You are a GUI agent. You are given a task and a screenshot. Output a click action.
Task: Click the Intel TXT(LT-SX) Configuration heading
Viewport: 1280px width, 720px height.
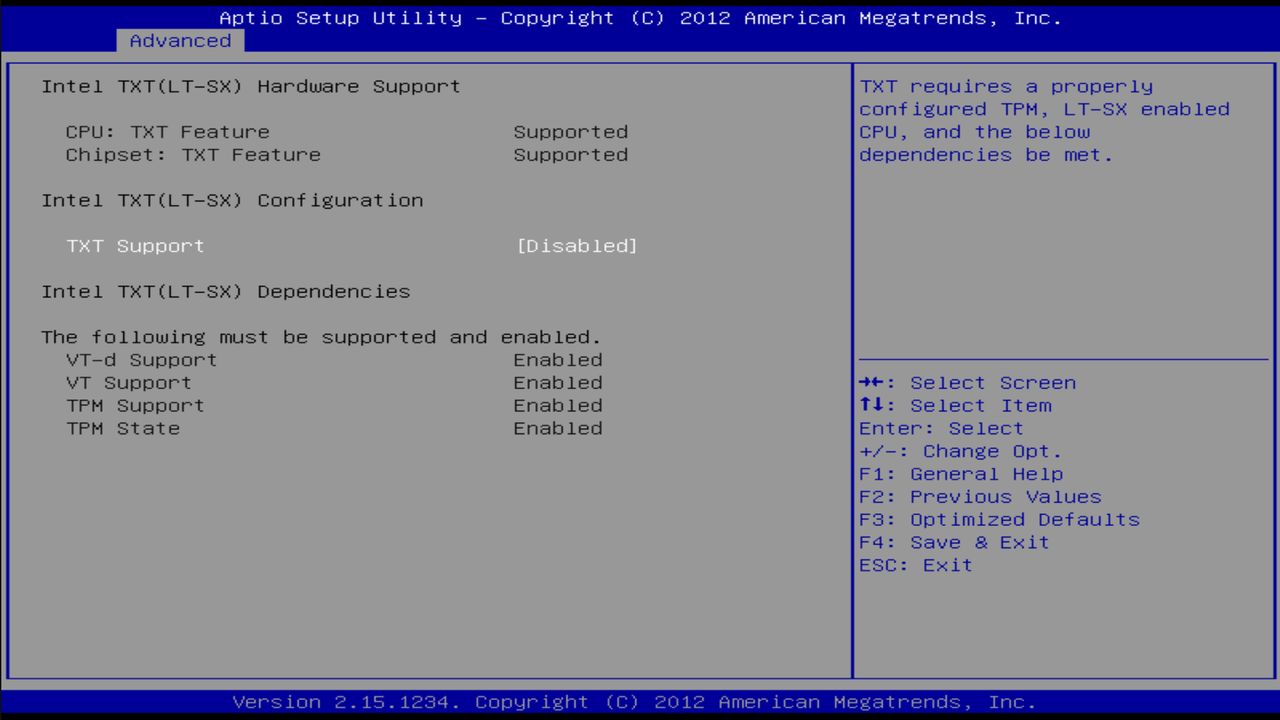[232, 200]
